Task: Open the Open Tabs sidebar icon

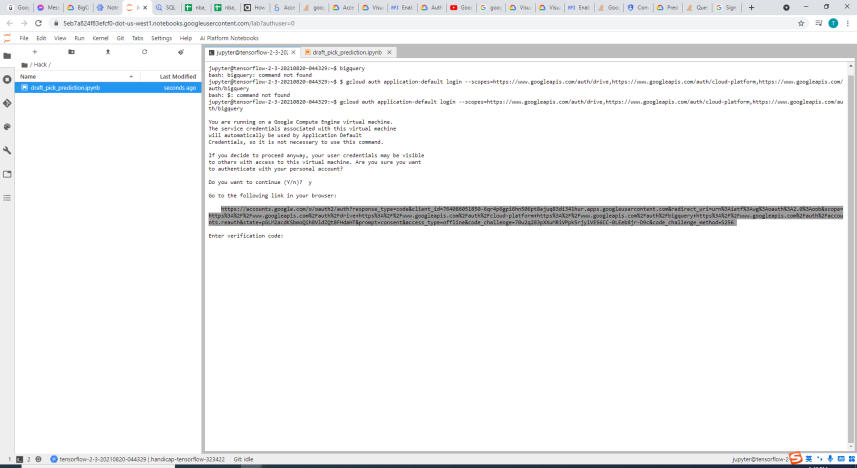Action: (x=7, y=174)
